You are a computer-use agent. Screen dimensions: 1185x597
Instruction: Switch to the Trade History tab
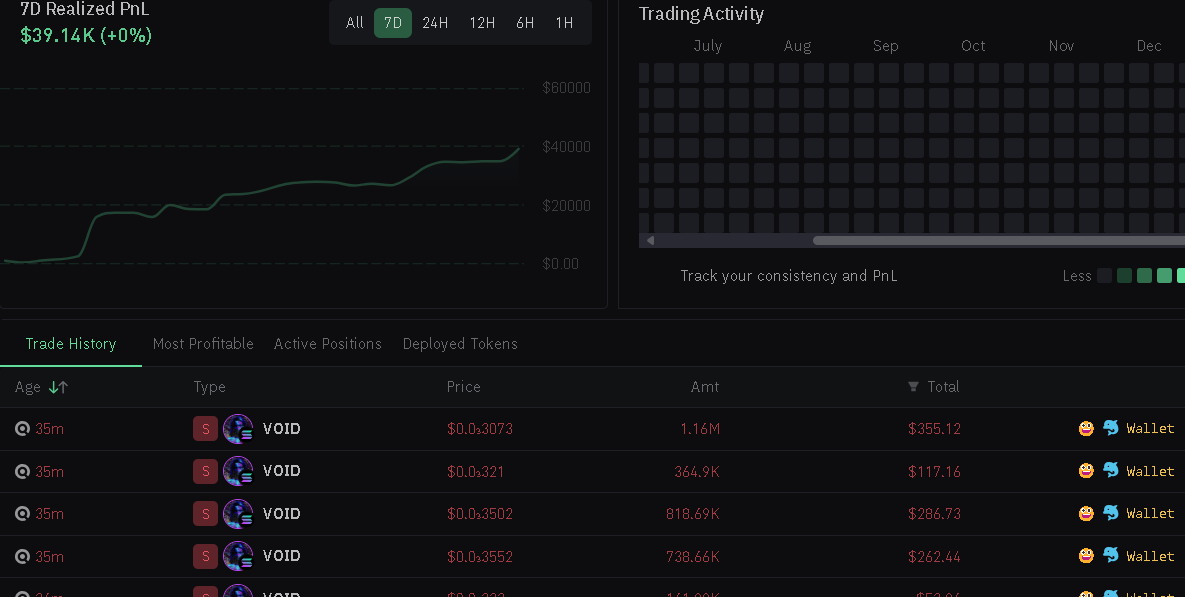point(71,344)
